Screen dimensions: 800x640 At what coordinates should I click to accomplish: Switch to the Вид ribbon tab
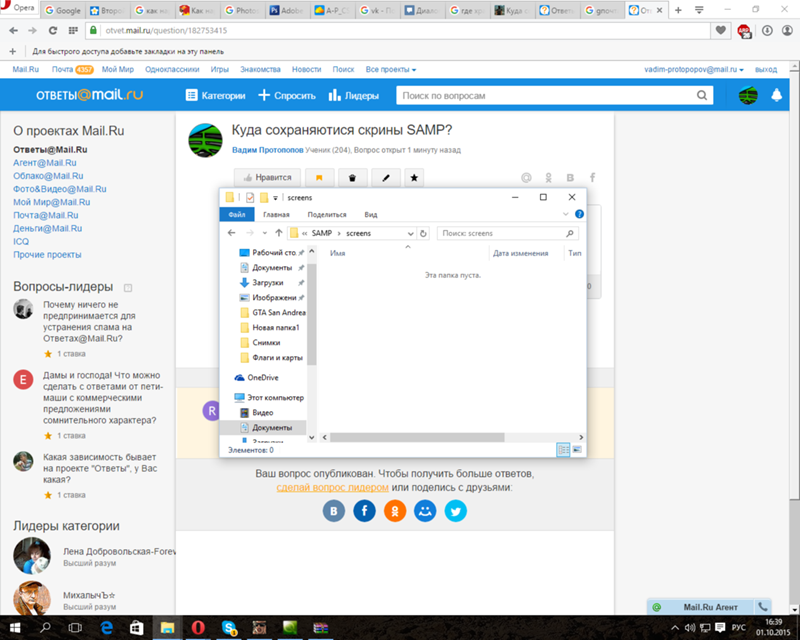click(371, 214)
